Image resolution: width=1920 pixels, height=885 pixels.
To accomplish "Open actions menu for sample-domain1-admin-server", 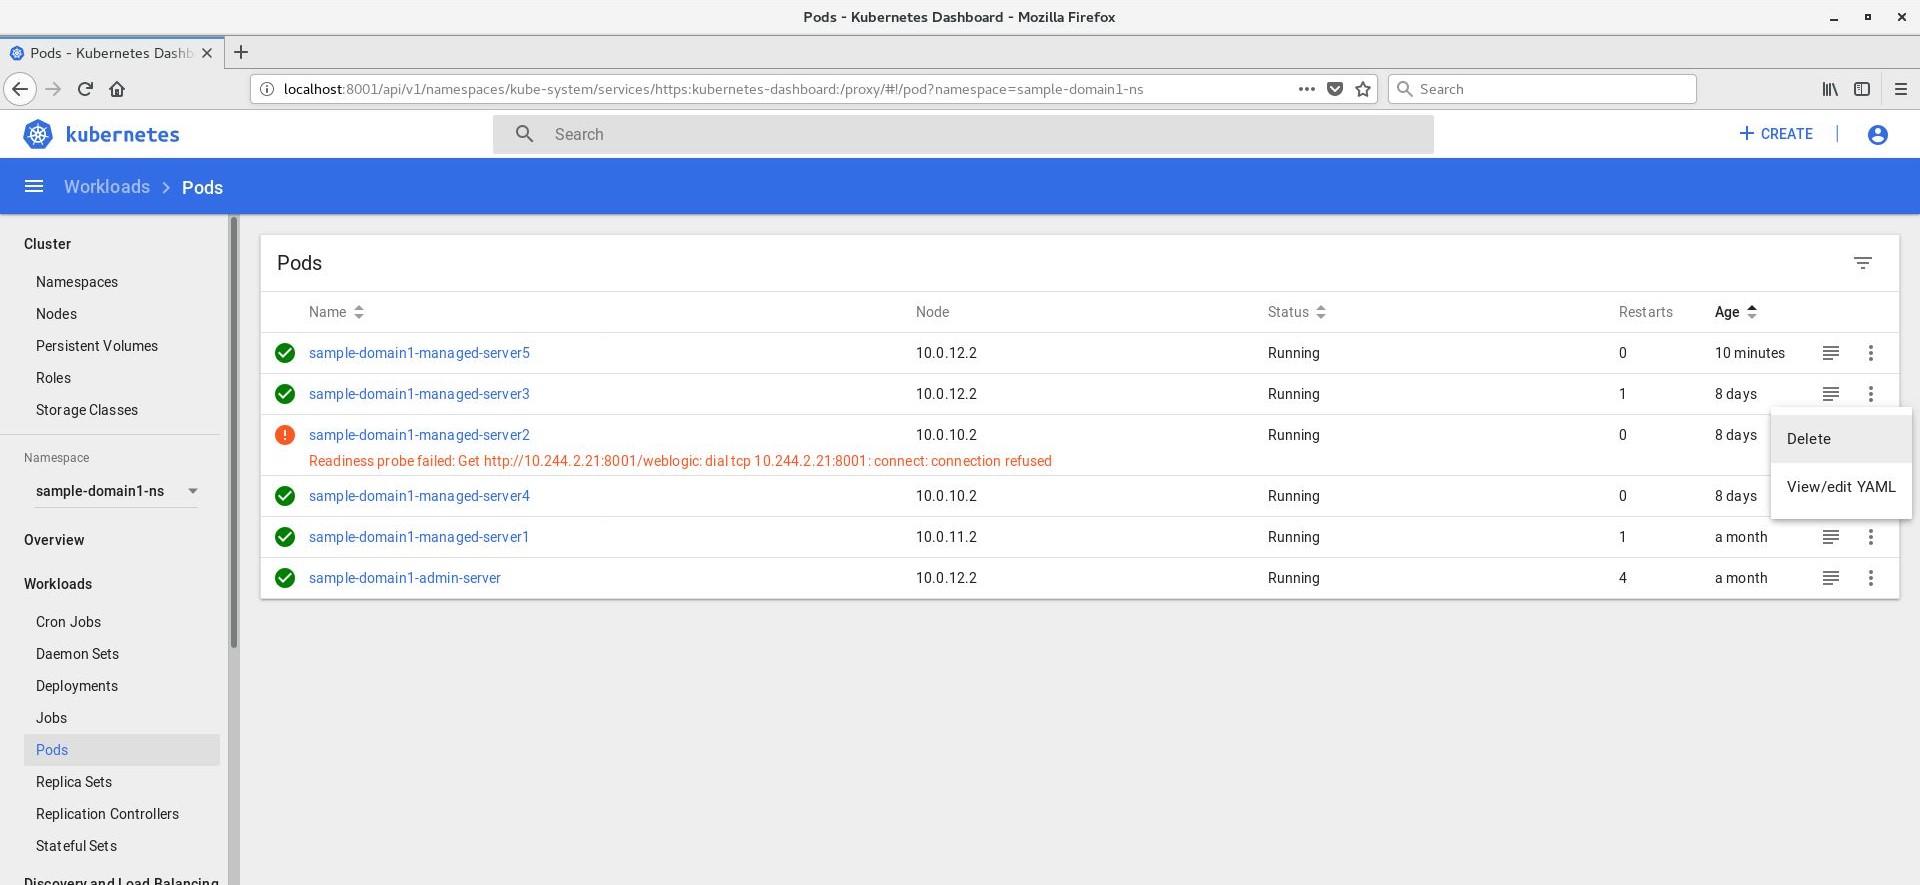I will pos(1870,578).
